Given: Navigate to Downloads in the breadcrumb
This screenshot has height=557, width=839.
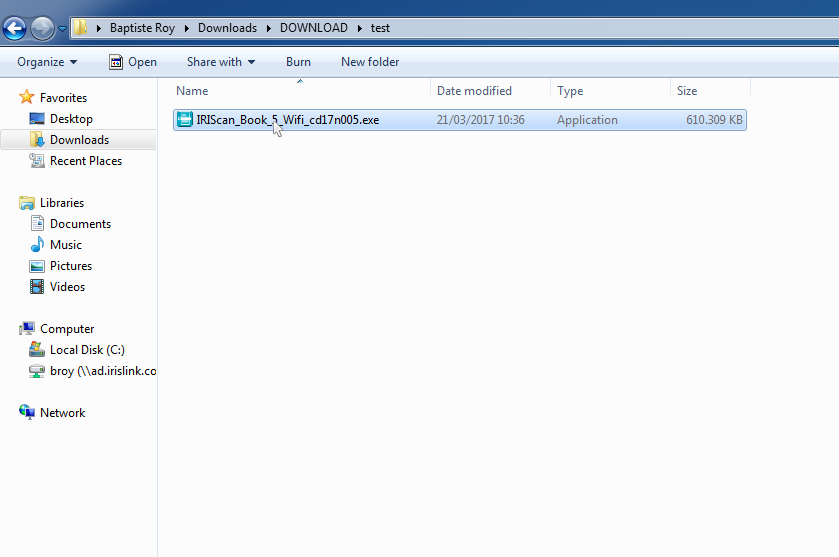Looking at the screenshot, I should point(227,28).
